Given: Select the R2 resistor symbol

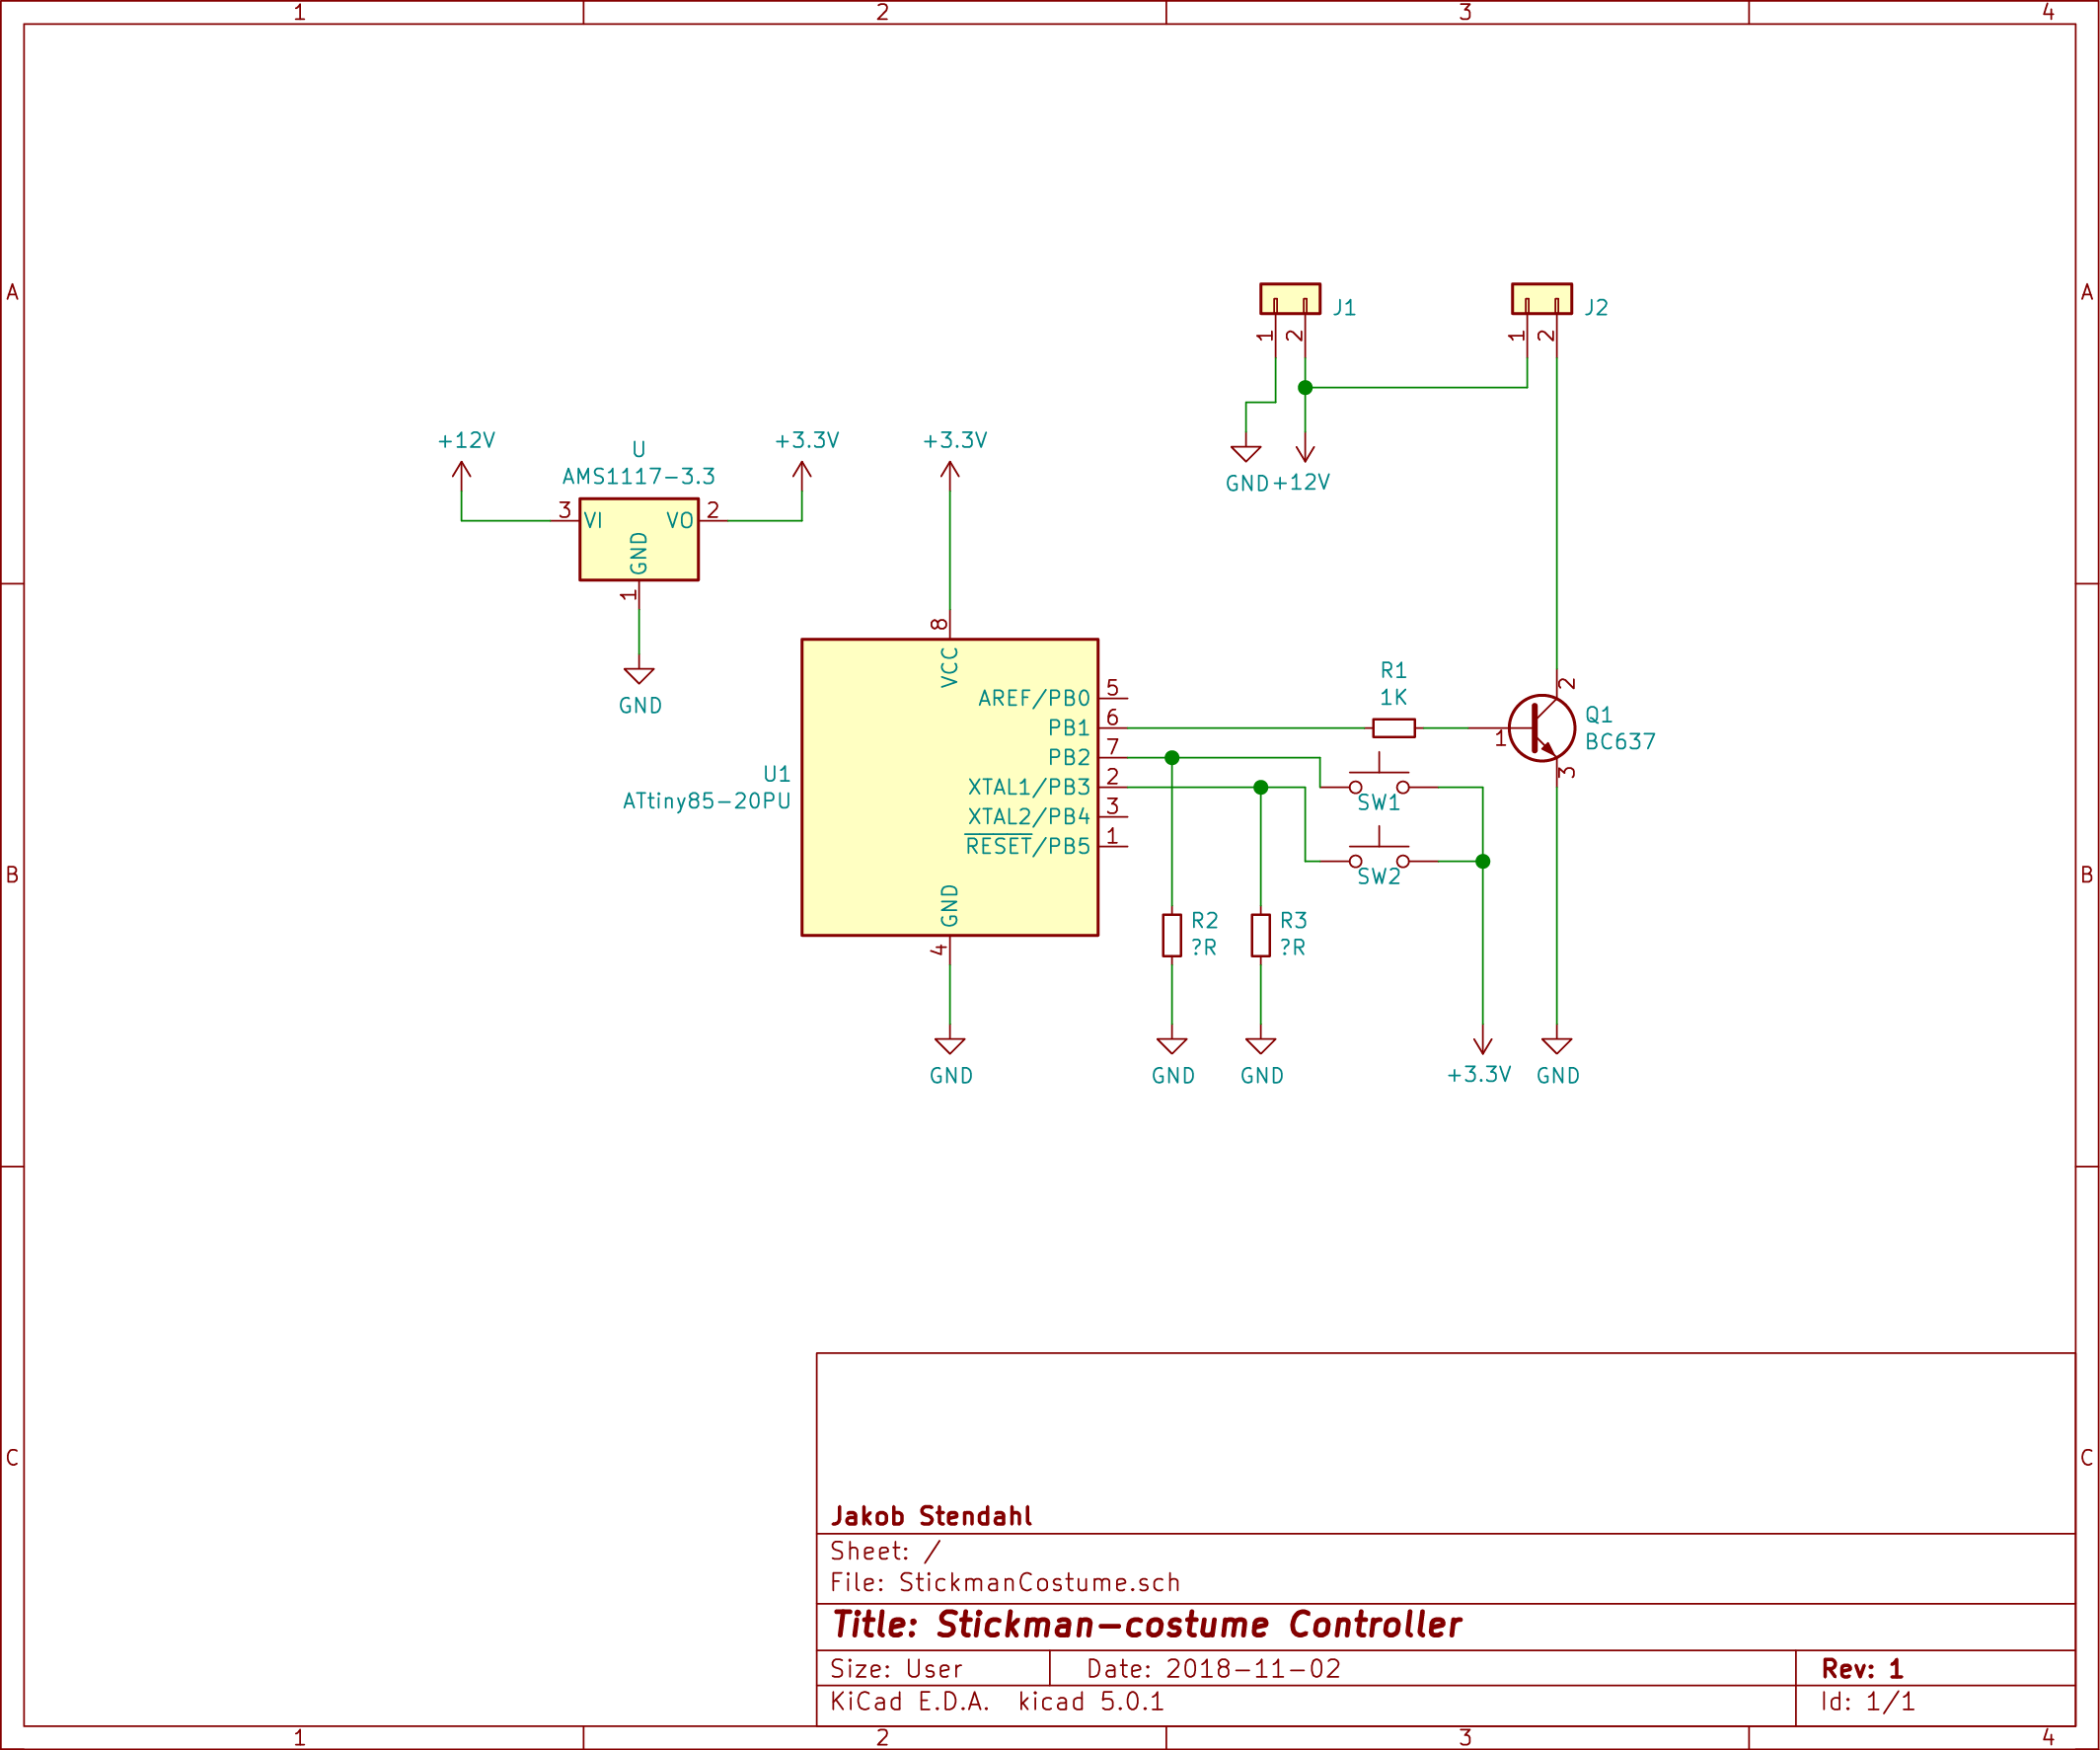Looking at the screenshot, I should coord(1171,935).
